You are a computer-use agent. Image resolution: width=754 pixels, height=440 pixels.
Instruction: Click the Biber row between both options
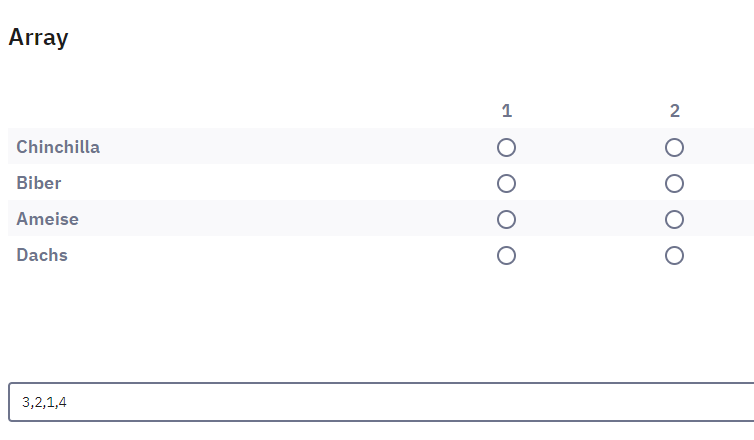pos(590,184)
